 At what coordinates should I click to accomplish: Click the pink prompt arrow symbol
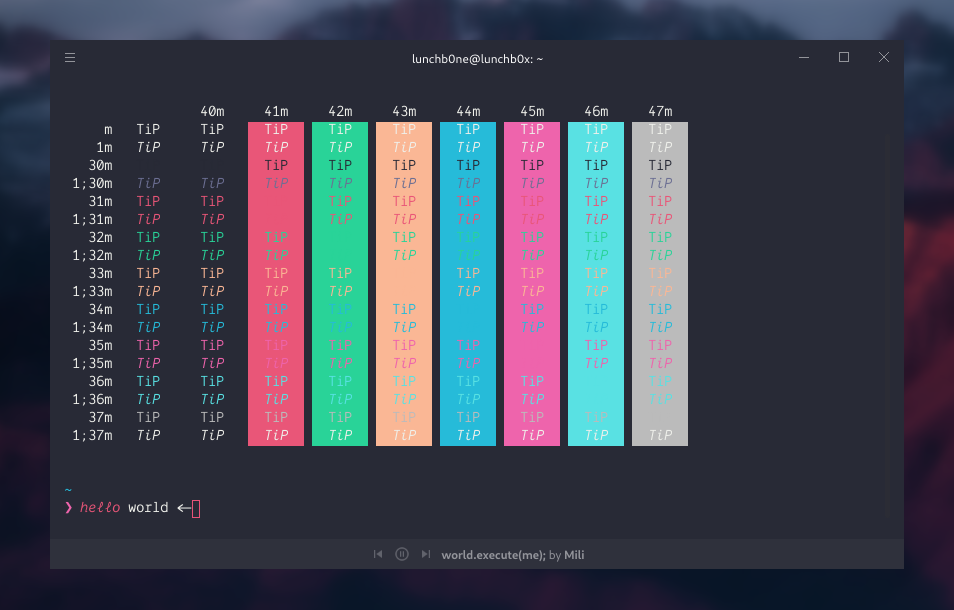click(x=68, y=507)
